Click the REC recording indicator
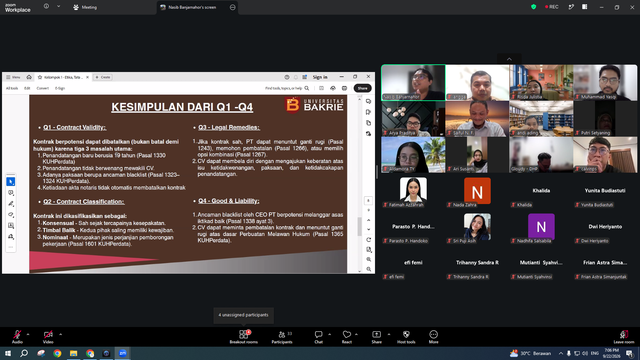 pos(551,7)
